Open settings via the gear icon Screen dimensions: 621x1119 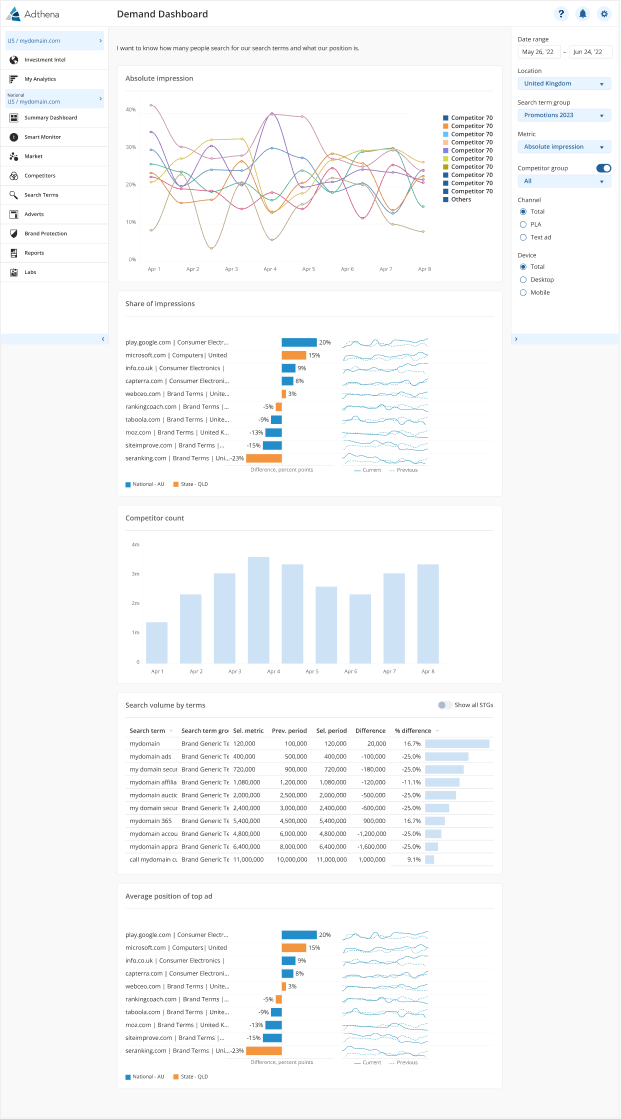point(604,14)
